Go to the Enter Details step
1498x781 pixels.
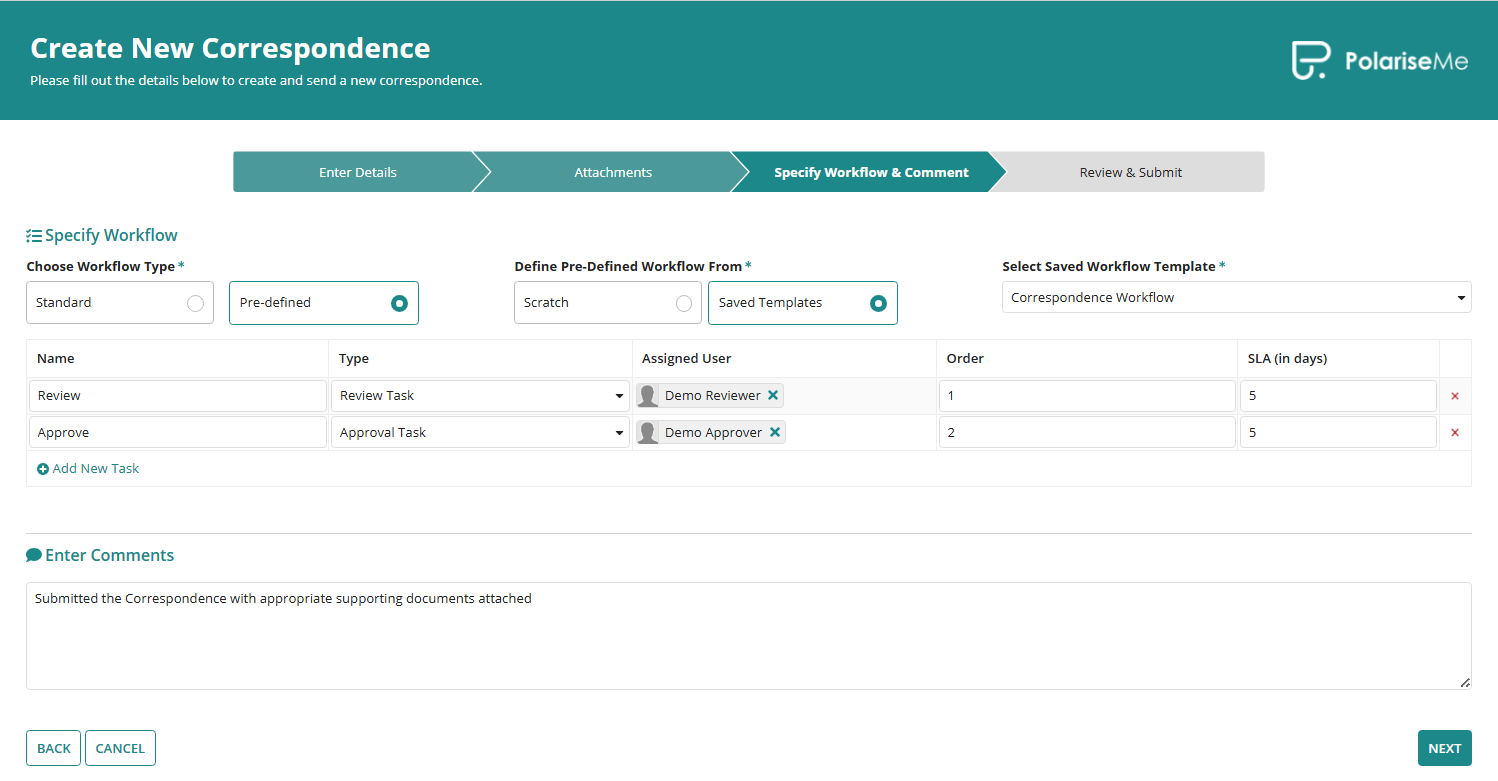357,173
